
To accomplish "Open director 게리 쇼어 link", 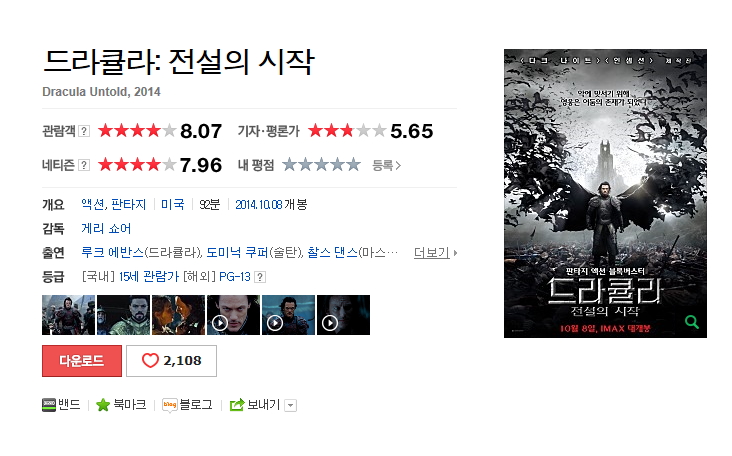I will [106, 229].
